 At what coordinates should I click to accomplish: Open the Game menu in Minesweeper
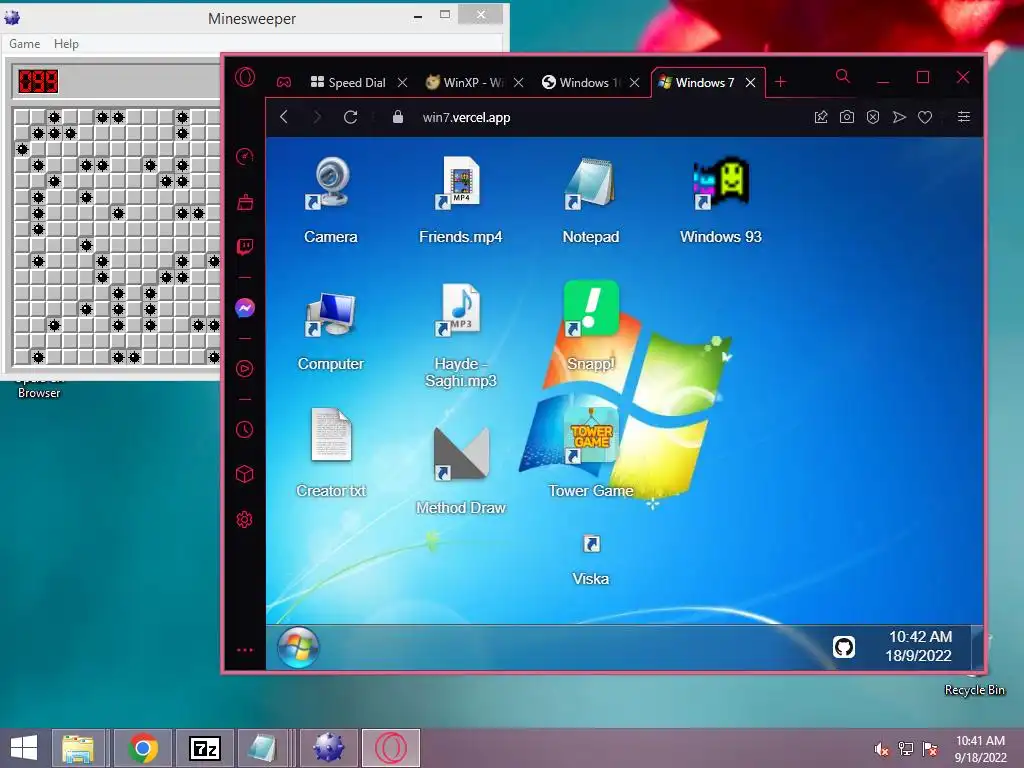[x=25, y=44]
